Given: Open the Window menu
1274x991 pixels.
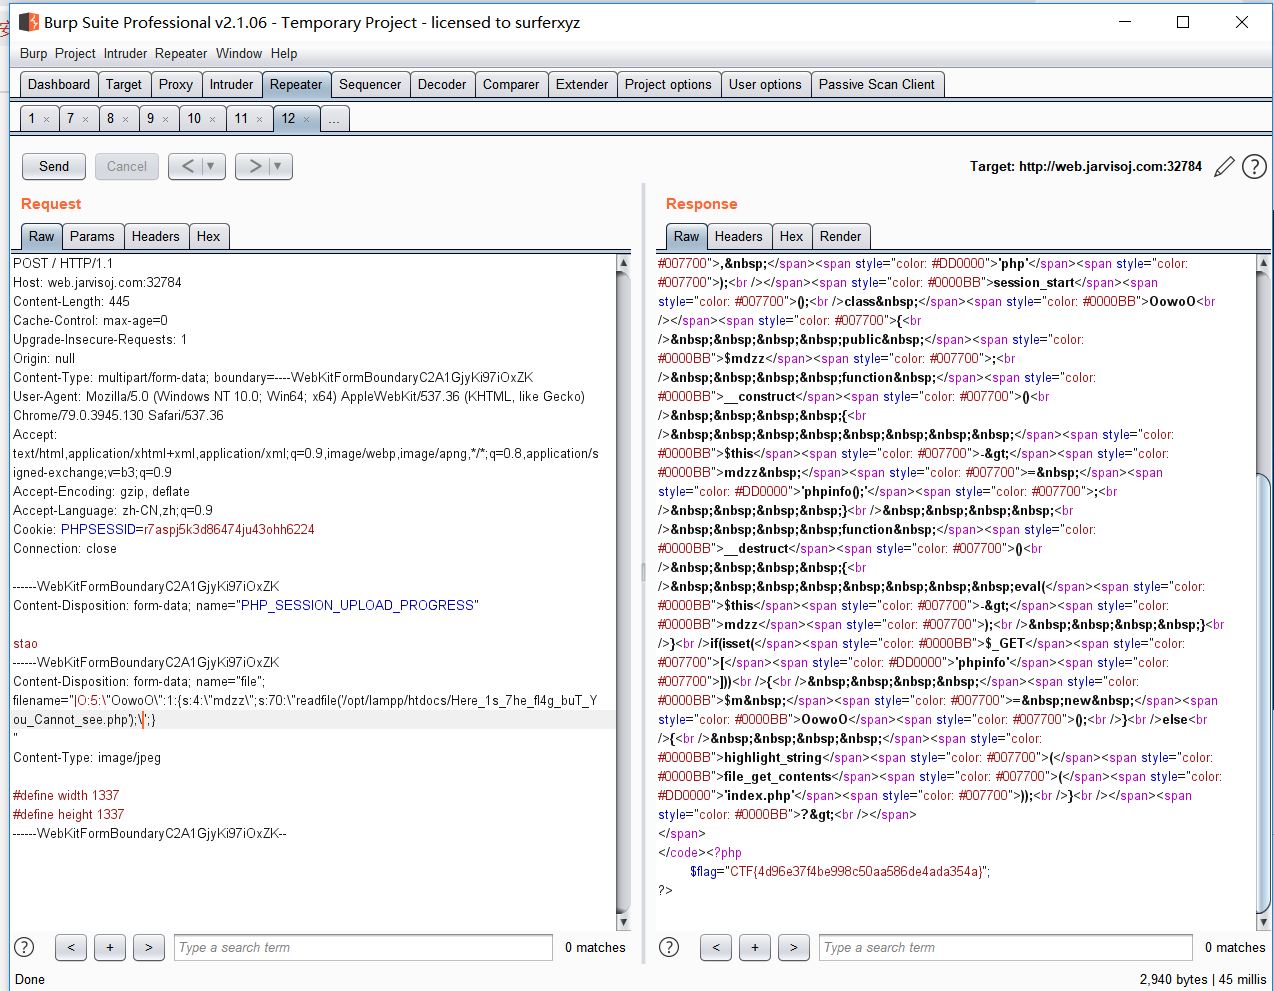Looking at the screenshot, I should [239, 53].
